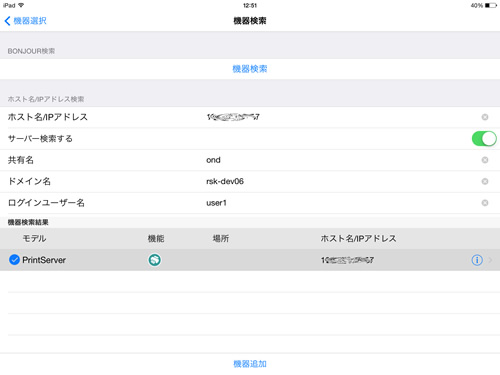Click the ホスト名/IPアドレス results column header

click(358, 238)
